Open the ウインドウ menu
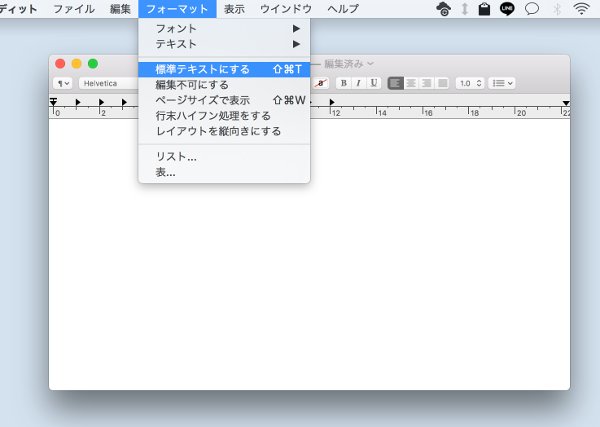The height and width of the screenshot is (427, 600). (286, 9)
